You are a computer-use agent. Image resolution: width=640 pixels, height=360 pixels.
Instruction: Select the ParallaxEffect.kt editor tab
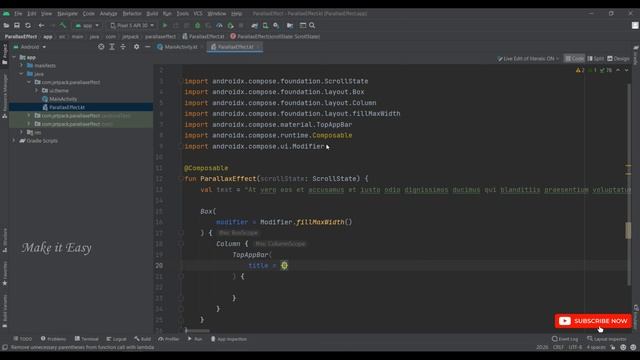234,47
